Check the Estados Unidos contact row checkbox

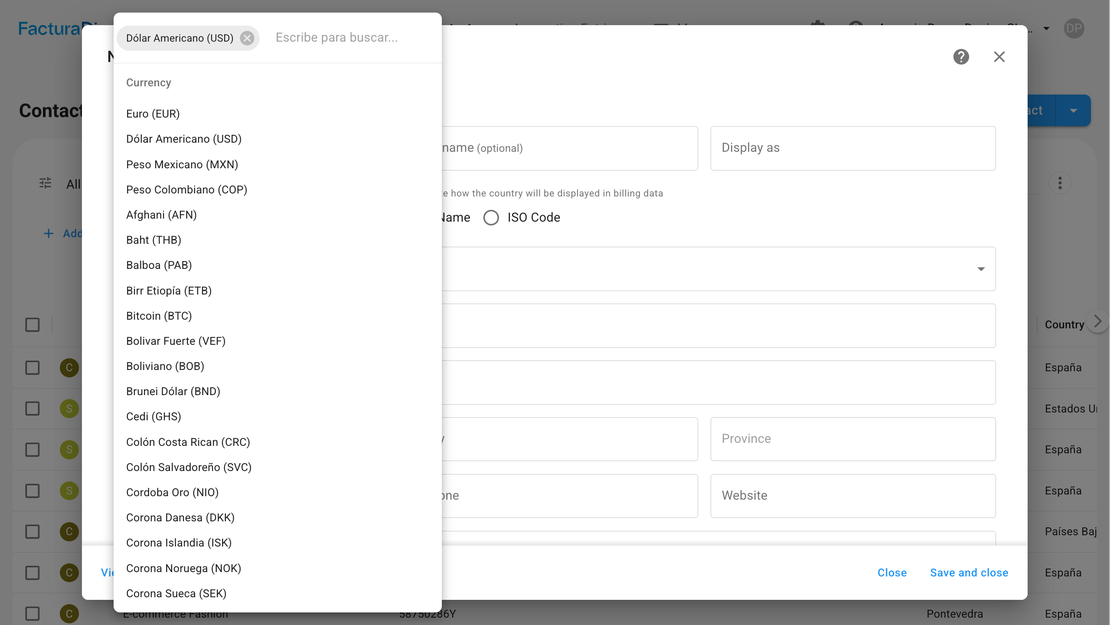tap(32, 408)
